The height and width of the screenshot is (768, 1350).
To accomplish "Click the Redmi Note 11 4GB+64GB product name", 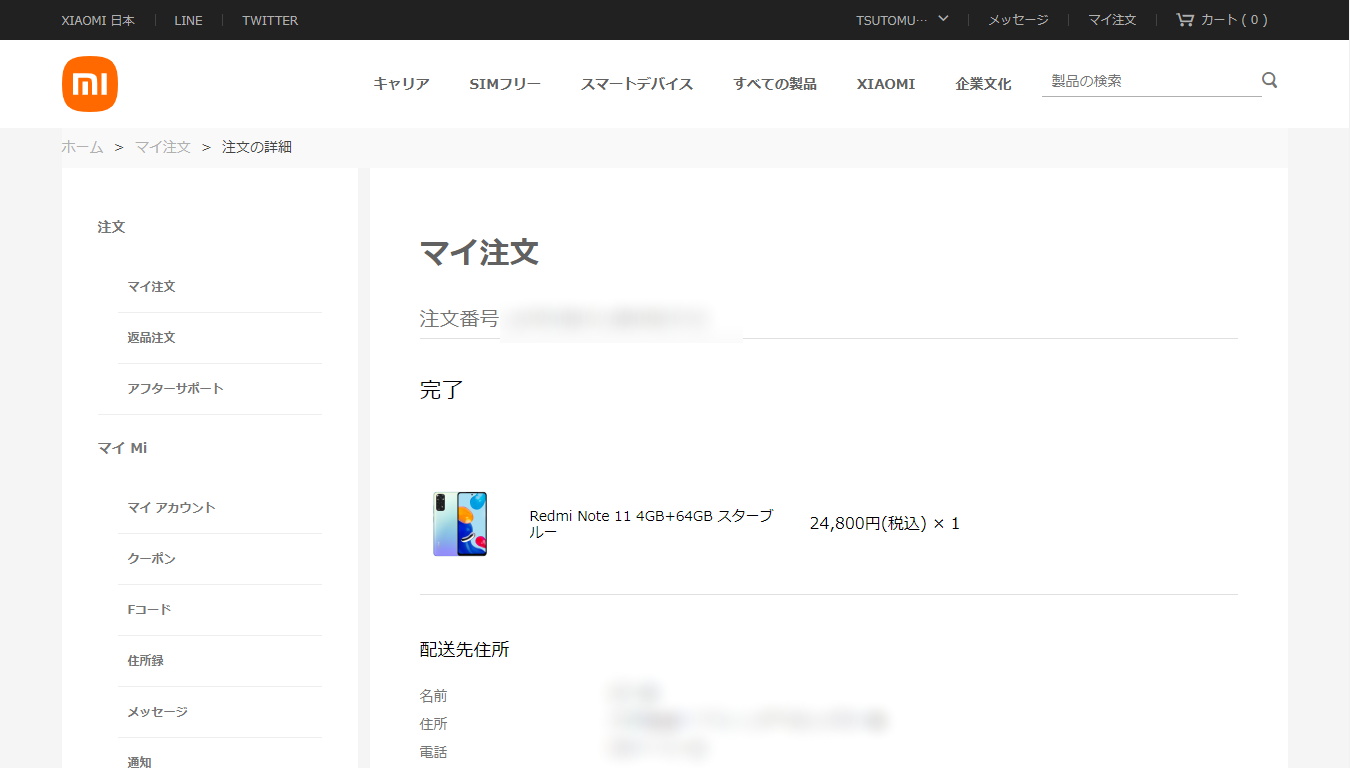I will click(651, 524).
